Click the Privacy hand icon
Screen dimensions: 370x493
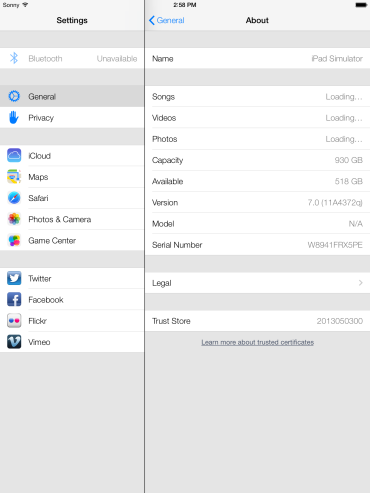[x=14, y=117]
